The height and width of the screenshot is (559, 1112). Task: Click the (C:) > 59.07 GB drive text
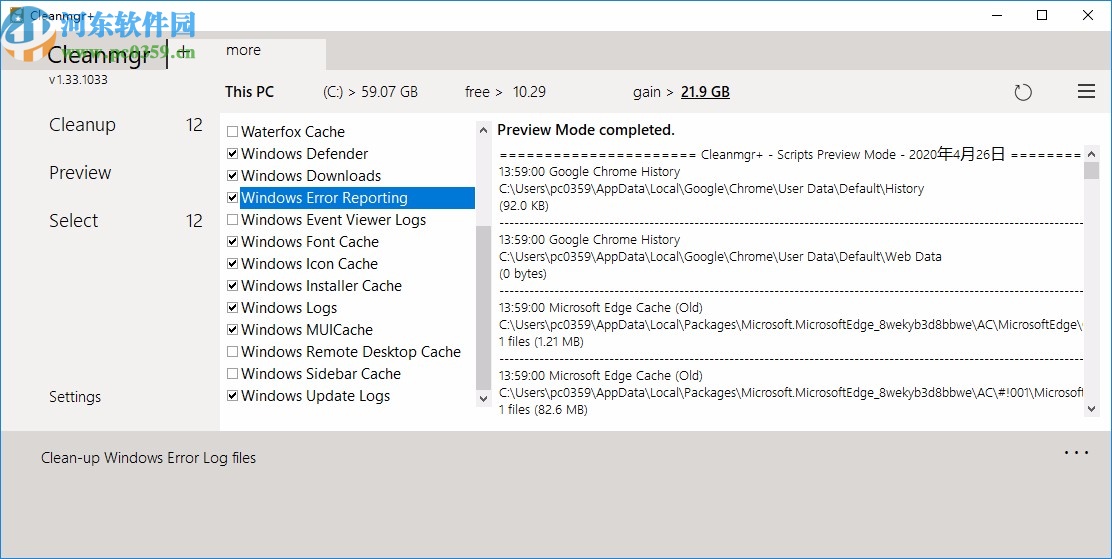(370, 92)
